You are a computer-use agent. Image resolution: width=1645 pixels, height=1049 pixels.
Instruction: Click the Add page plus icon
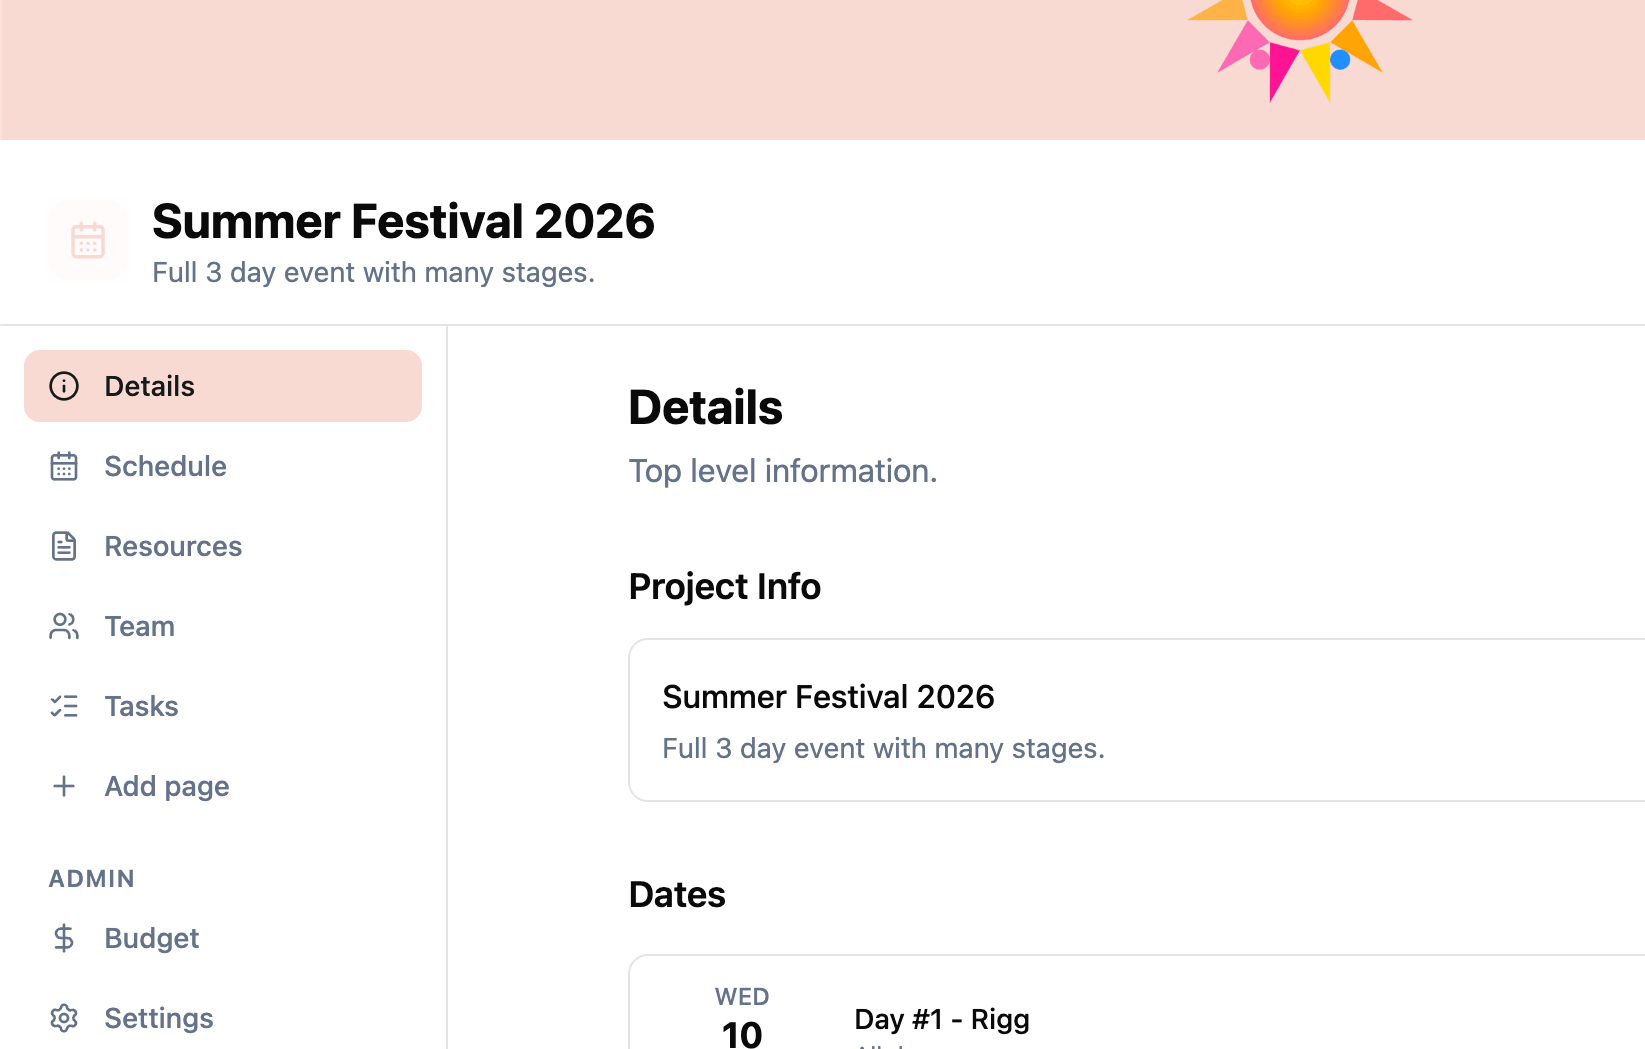click(x=64, y=786)
